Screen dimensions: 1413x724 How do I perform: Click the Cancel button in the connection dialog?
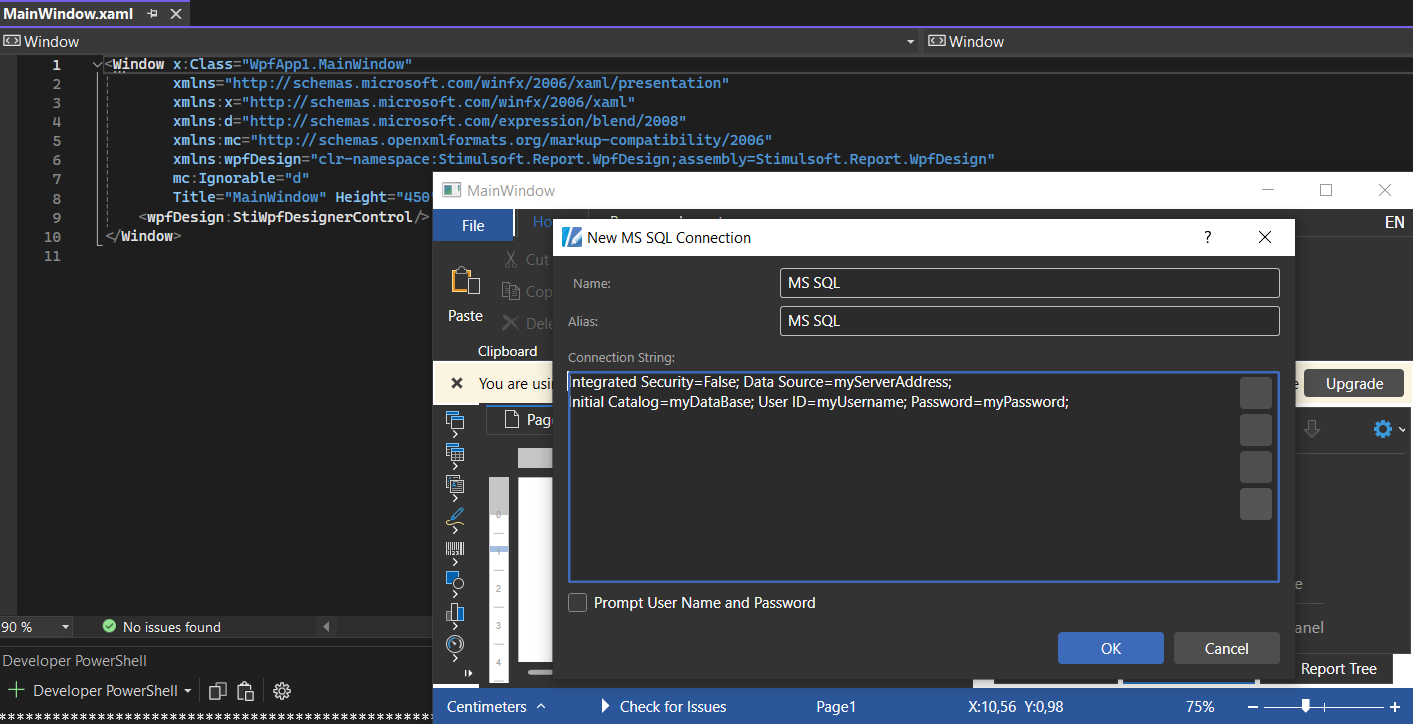tap(1226, 648)
